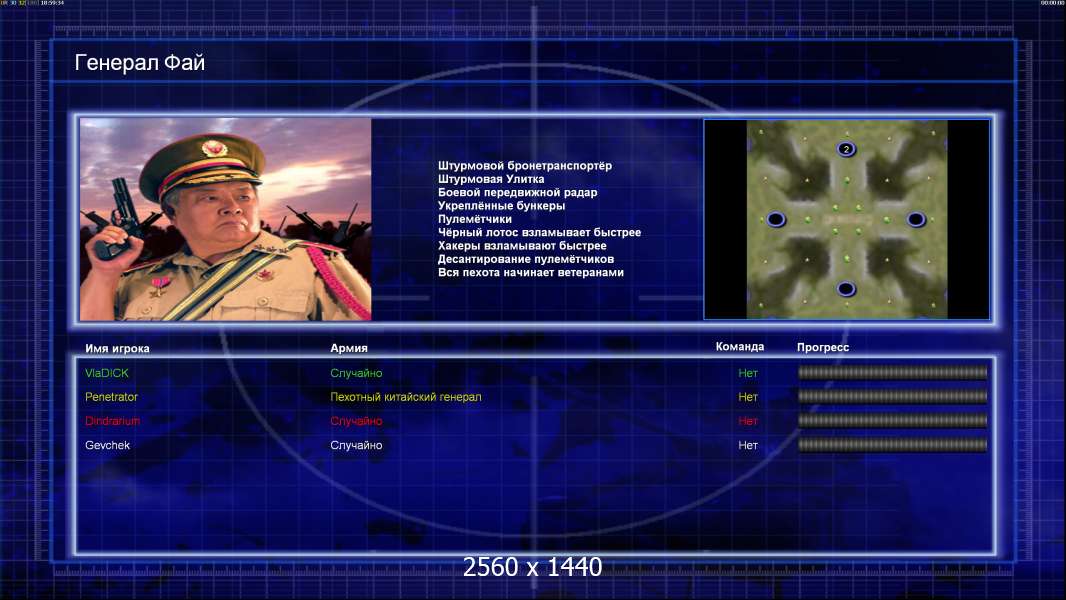The height and width of the screenshot is (600, 1066).
Task: Click the 'Генерал Фай' title text
Action: click(x=140, y=64)
